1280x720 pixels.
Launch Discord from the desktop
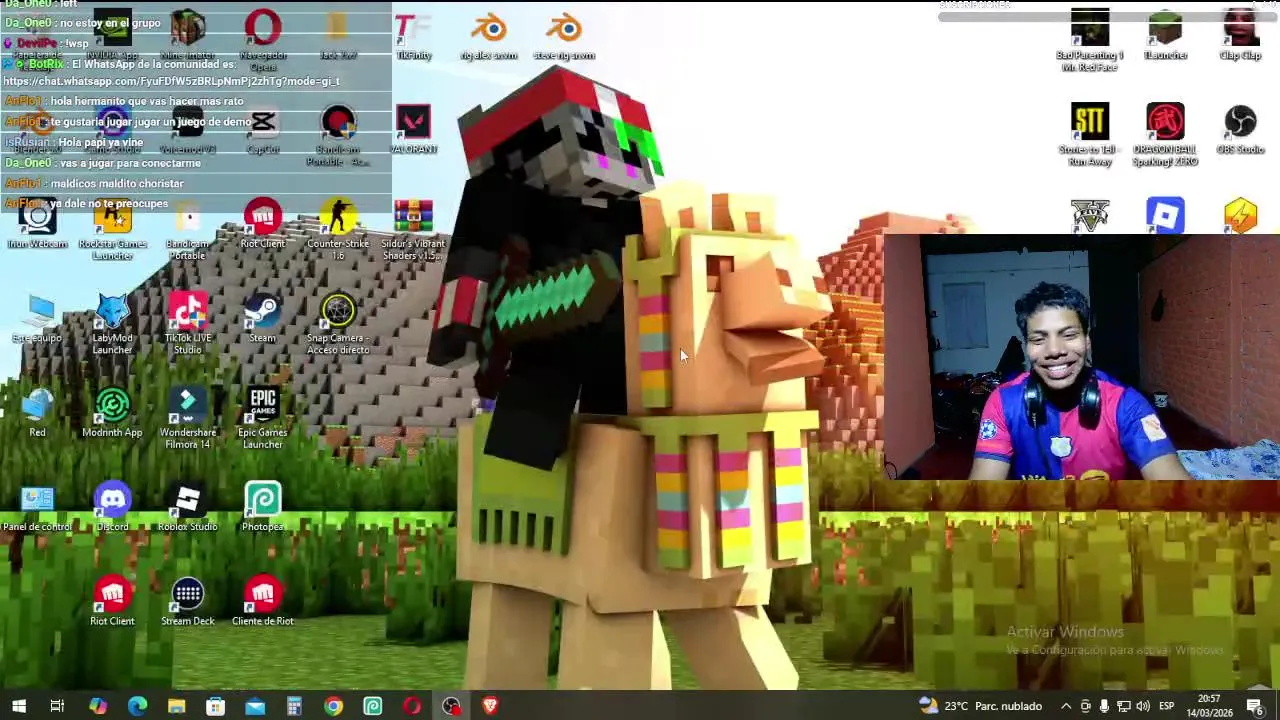(112, 508)
